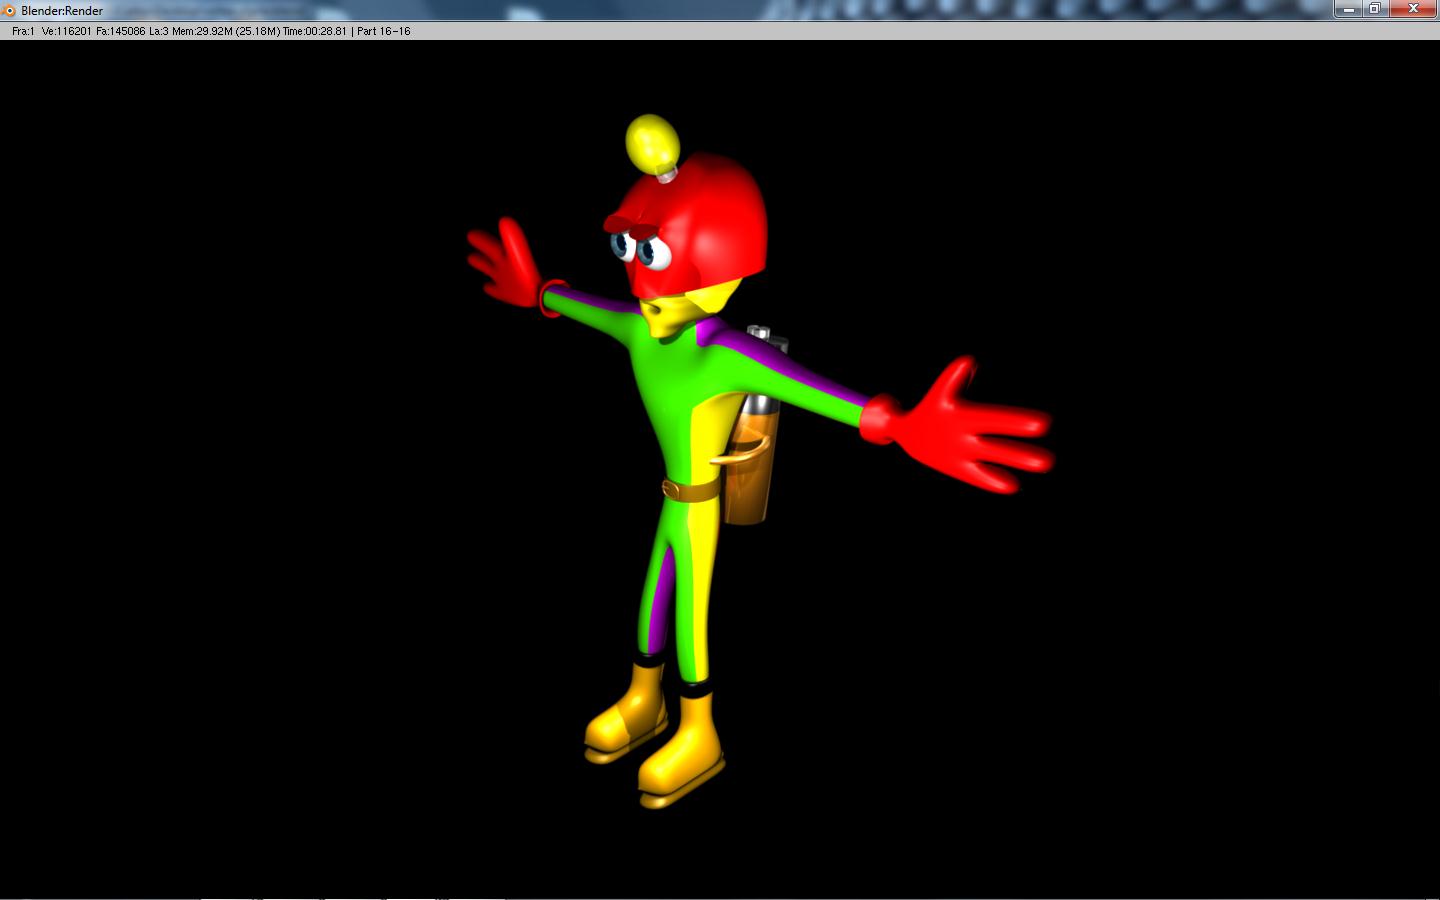
Task: Close the Blender:Render window
Action: 1413,9
